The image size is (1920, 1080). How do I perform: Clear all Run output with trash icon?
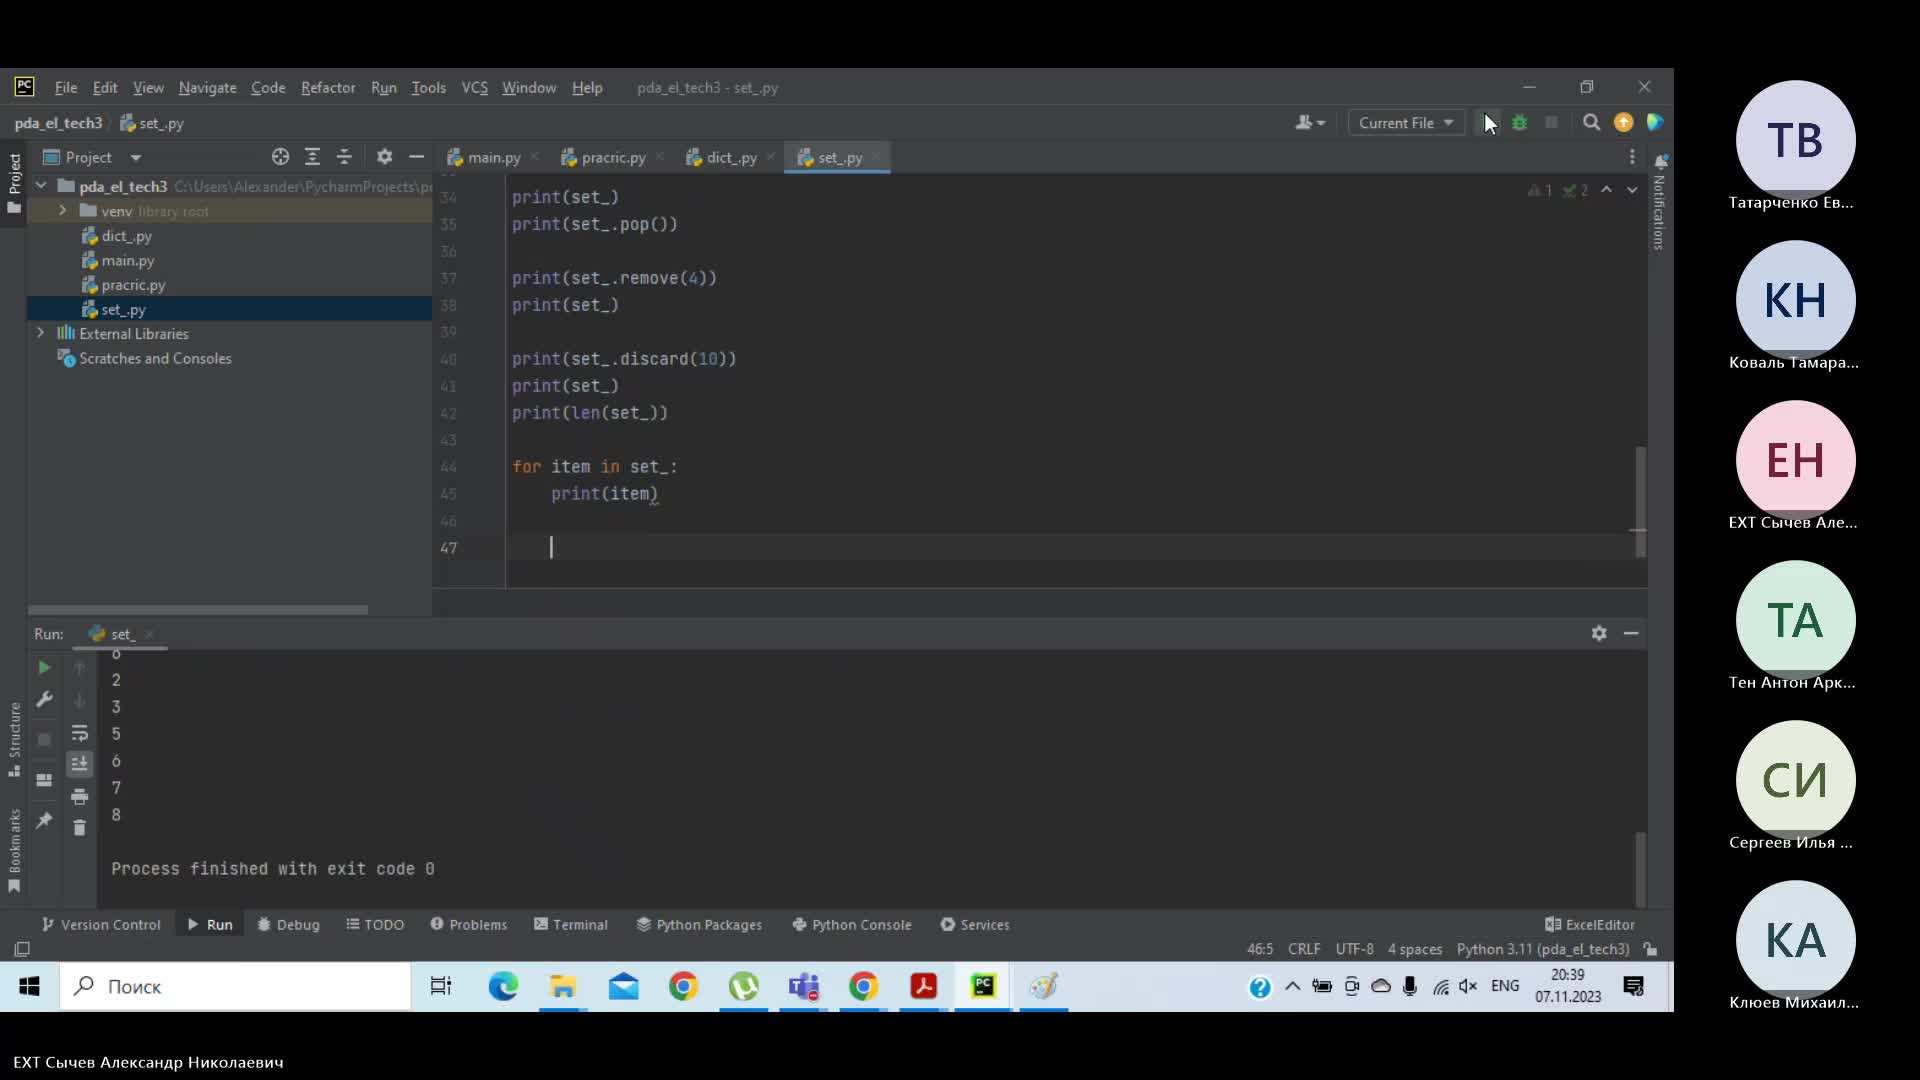pos(79,828)
